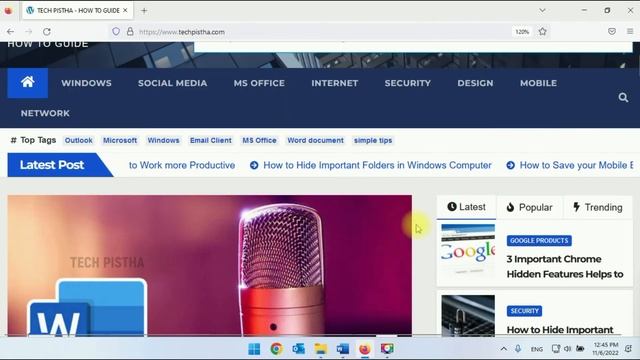Click the SECURITY category badge in sidebar
The image size is (640, 360).
pos(524,311)
